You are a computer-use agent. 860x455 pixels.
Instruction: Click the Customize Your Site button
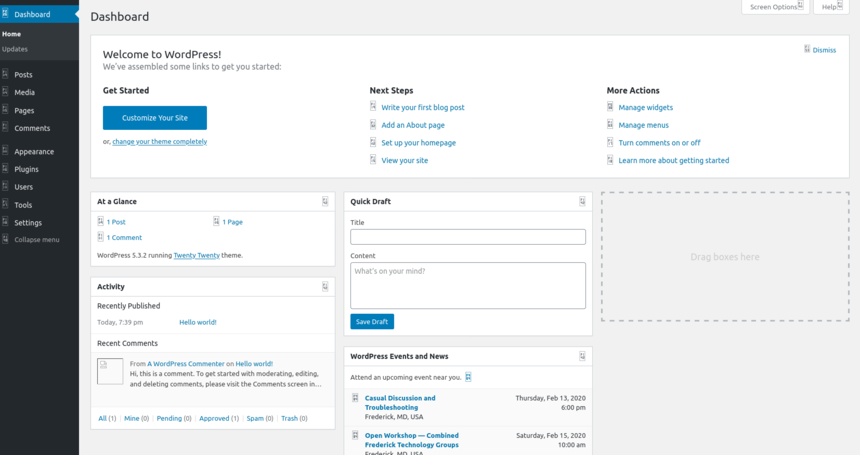155,118
